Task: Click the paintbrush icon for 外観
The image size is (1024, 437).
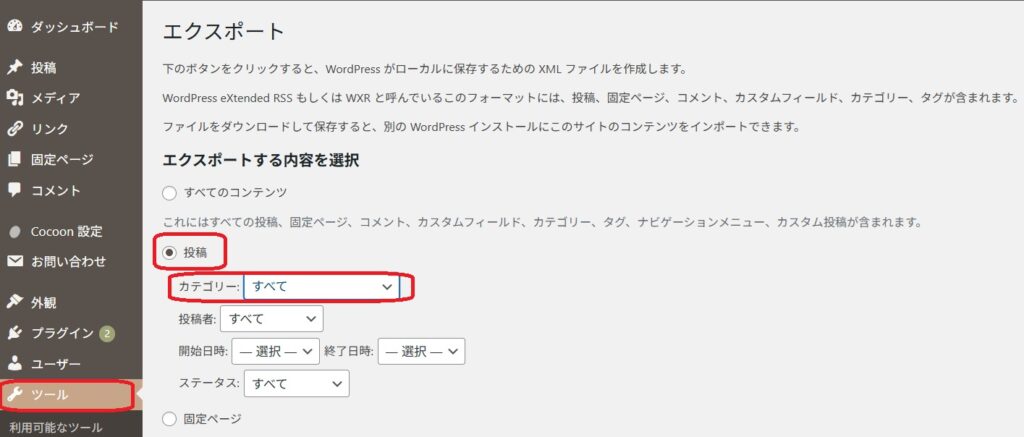Action: [x=14, y=302]
